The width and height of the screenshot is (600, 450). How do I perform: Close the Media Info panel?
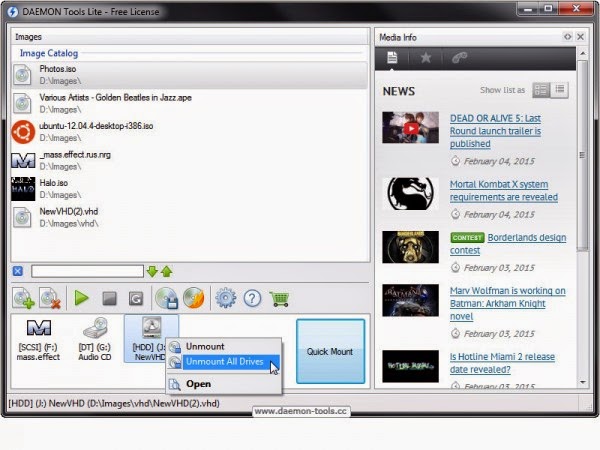(580, 37)
